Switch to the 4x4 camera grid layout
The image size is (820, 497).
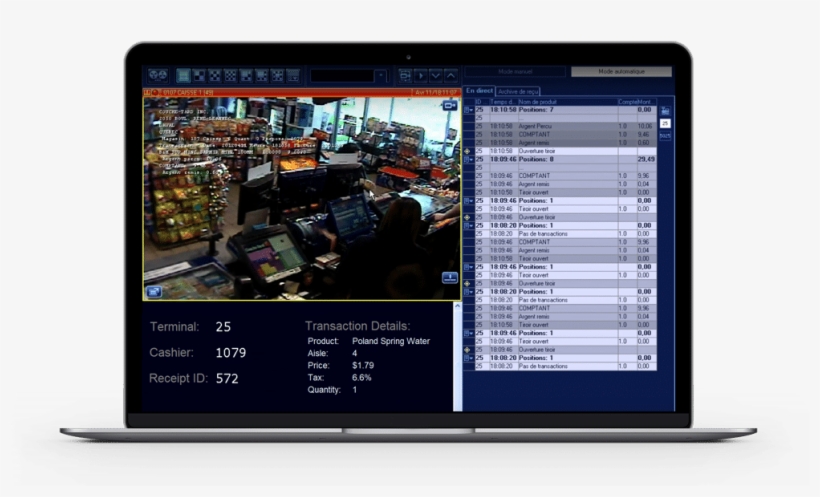tap(230, 76)
